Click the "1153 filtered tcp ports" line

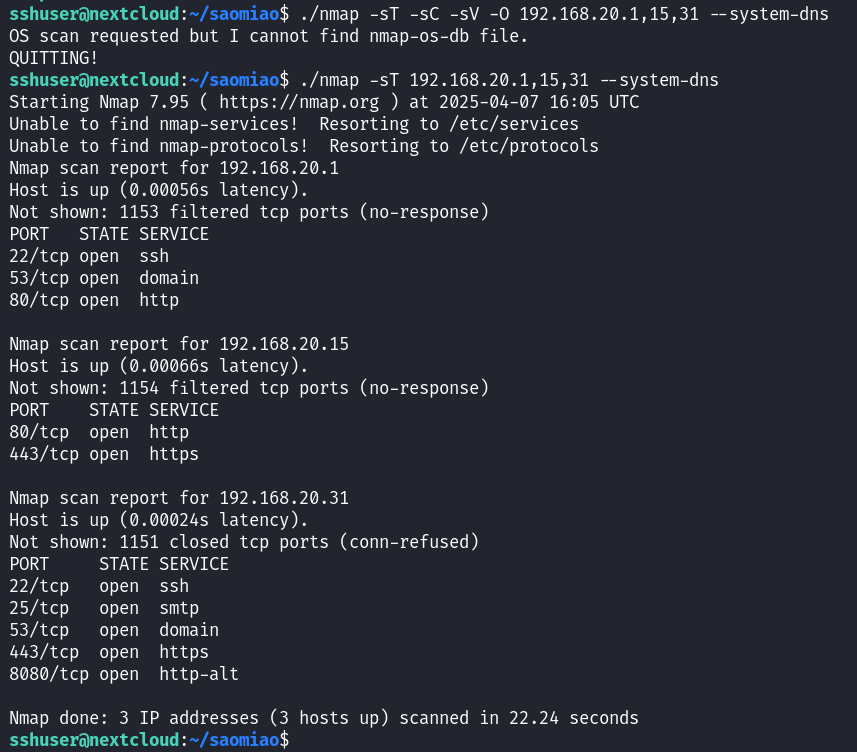click(249, 212)
